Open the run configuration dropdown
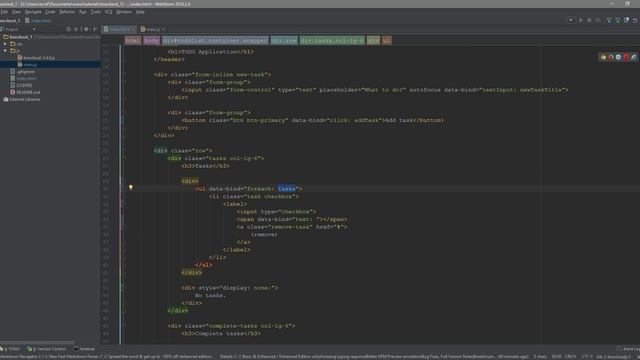This screenshot has height=360, width=640. click(571, 20)
